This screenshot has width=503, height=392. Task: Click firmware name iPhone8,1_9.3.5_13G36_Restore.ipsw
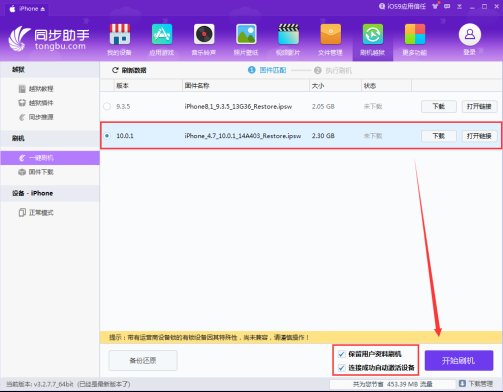[238, 106]
